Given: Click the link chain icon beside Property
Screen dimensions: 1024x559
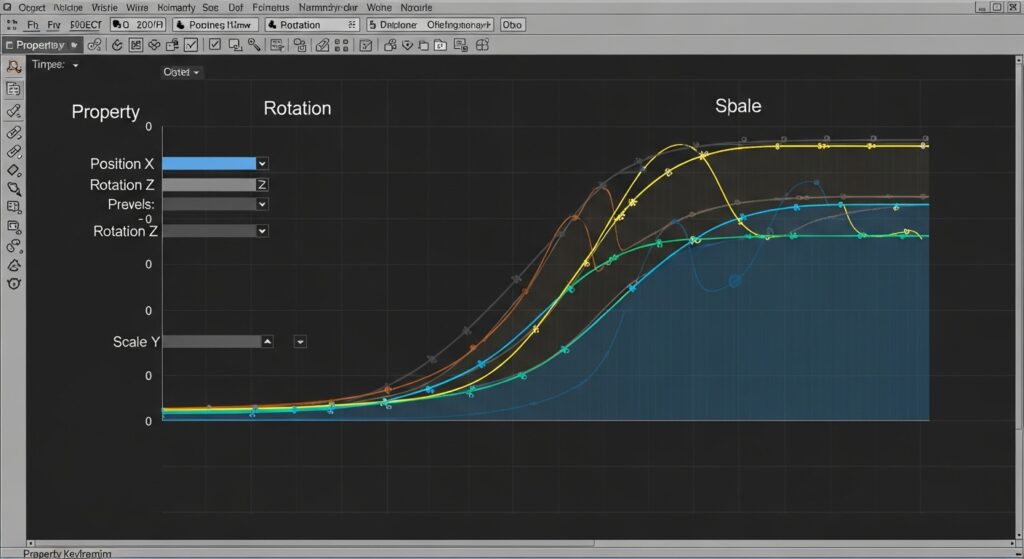Looking at the screenshot, I should click(x=95, y=45).
